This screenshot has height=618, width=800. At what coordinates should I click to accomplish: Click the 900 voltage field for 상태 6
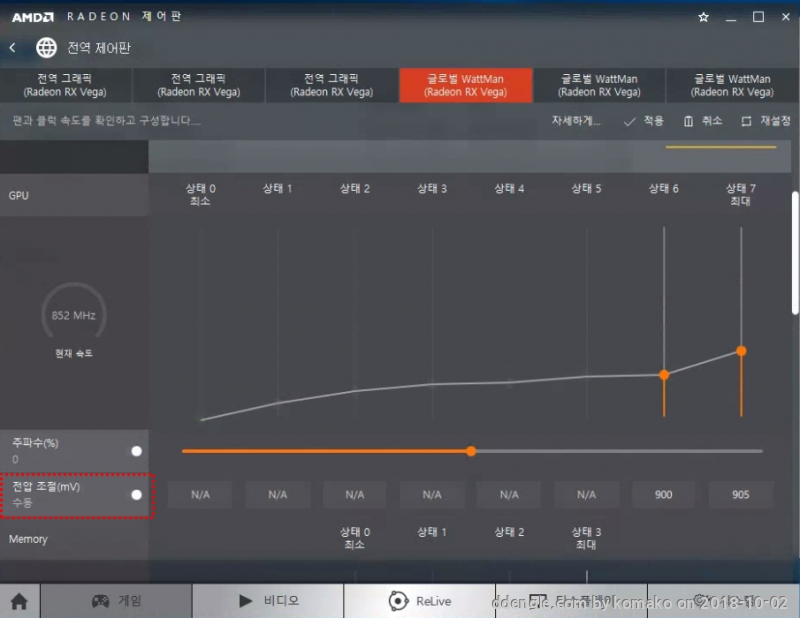(663, 495)
